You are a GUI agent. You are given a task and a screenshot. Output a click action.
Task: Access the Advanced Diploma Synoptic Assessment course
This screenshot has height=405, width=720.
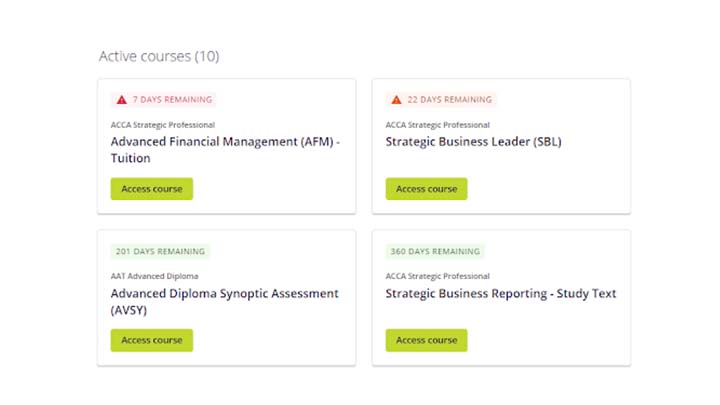click(x=152, y=340)
